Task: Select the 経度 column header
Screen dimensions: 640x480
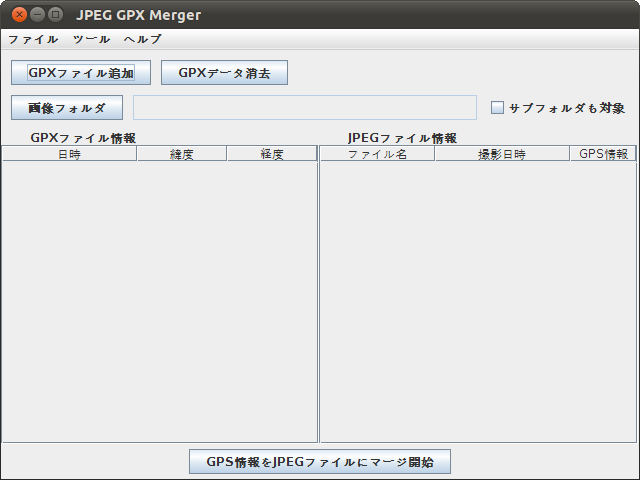Action: 272,154
